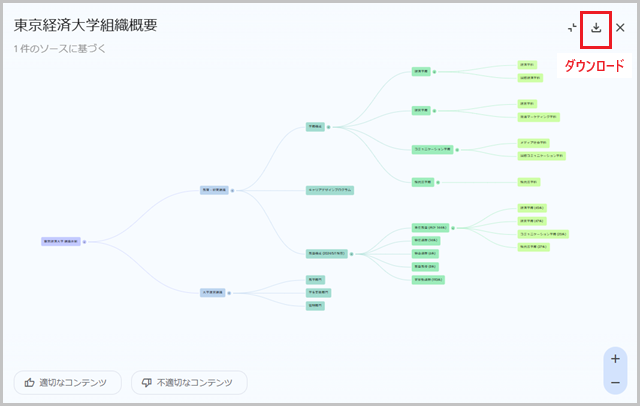
Task: Zoom in with the plus button
Action: (615, 359)
